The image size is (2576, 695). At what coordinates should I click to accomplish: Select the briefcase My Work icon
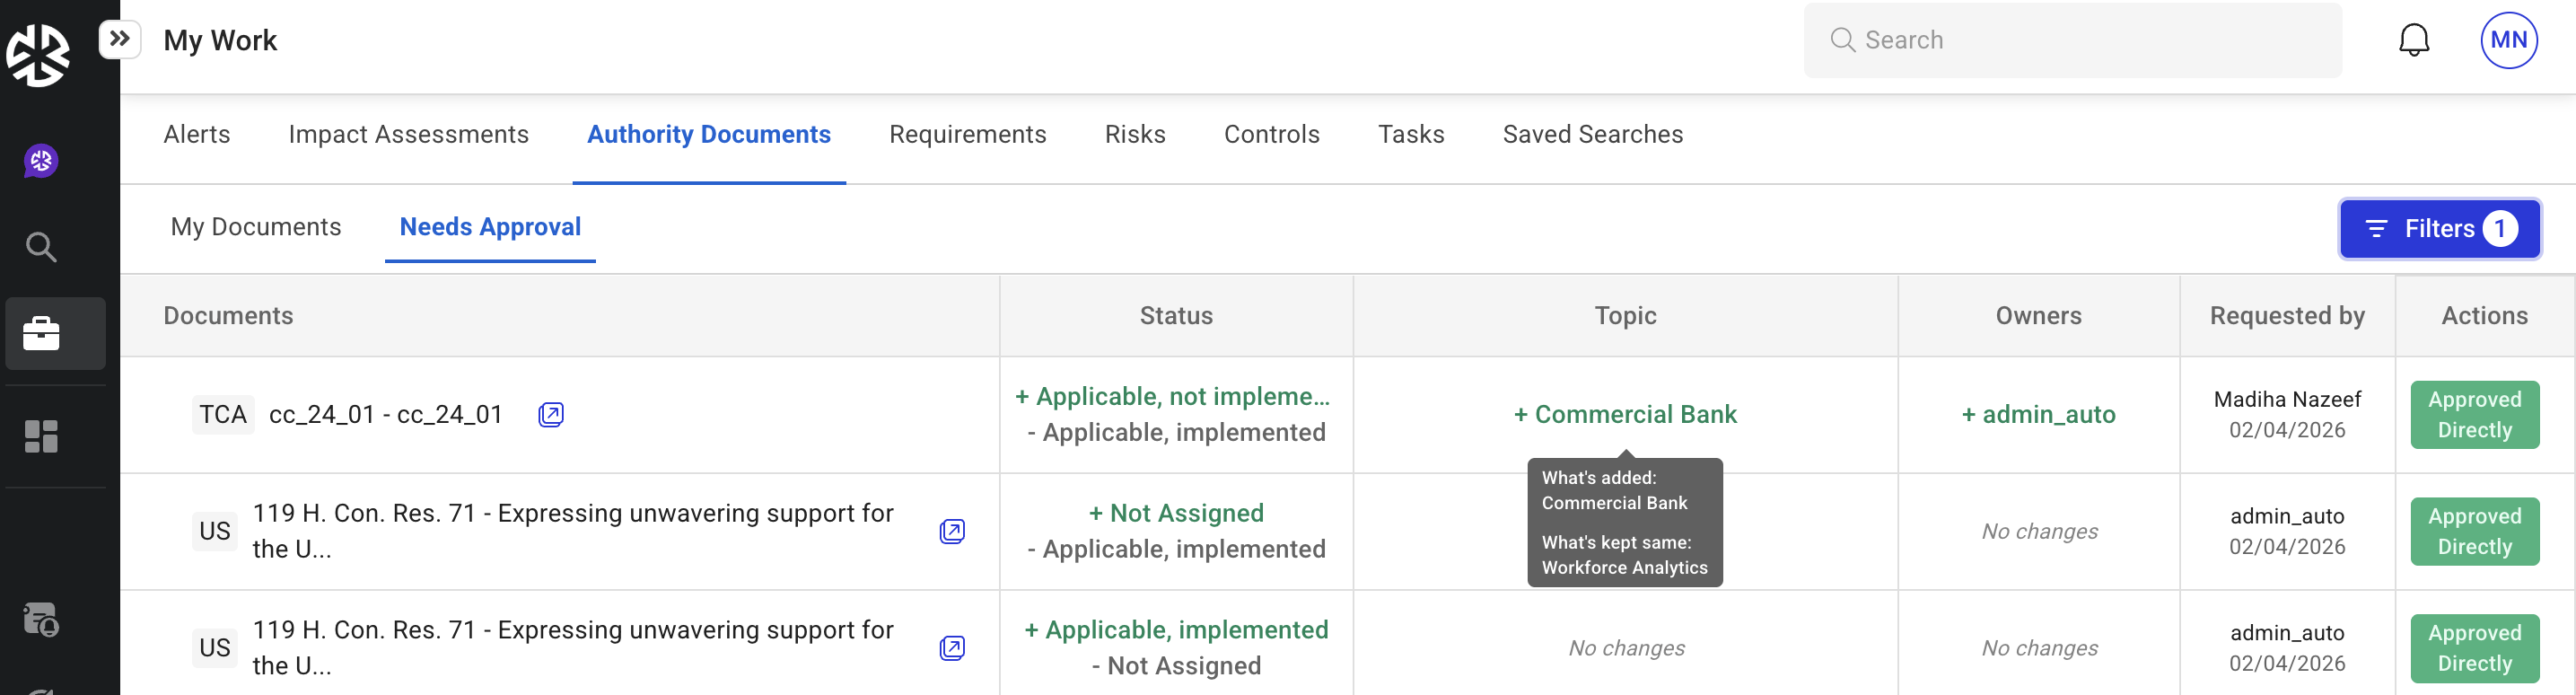(41, 333)
